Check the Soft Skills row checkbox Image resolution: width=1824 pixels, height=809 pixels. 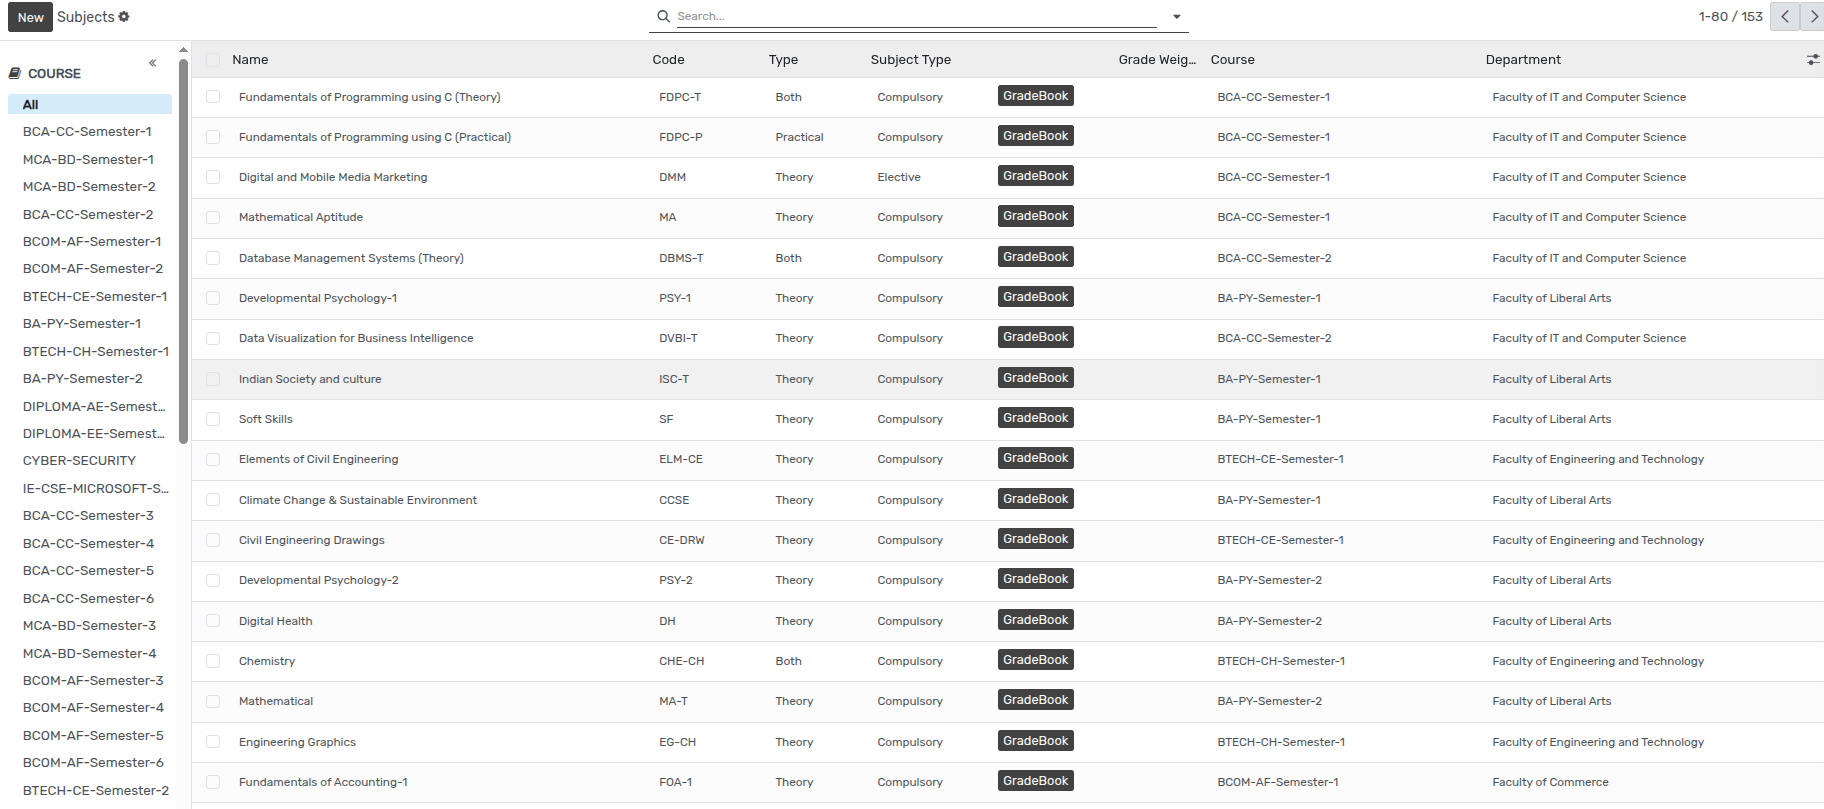tap(213, 419)
